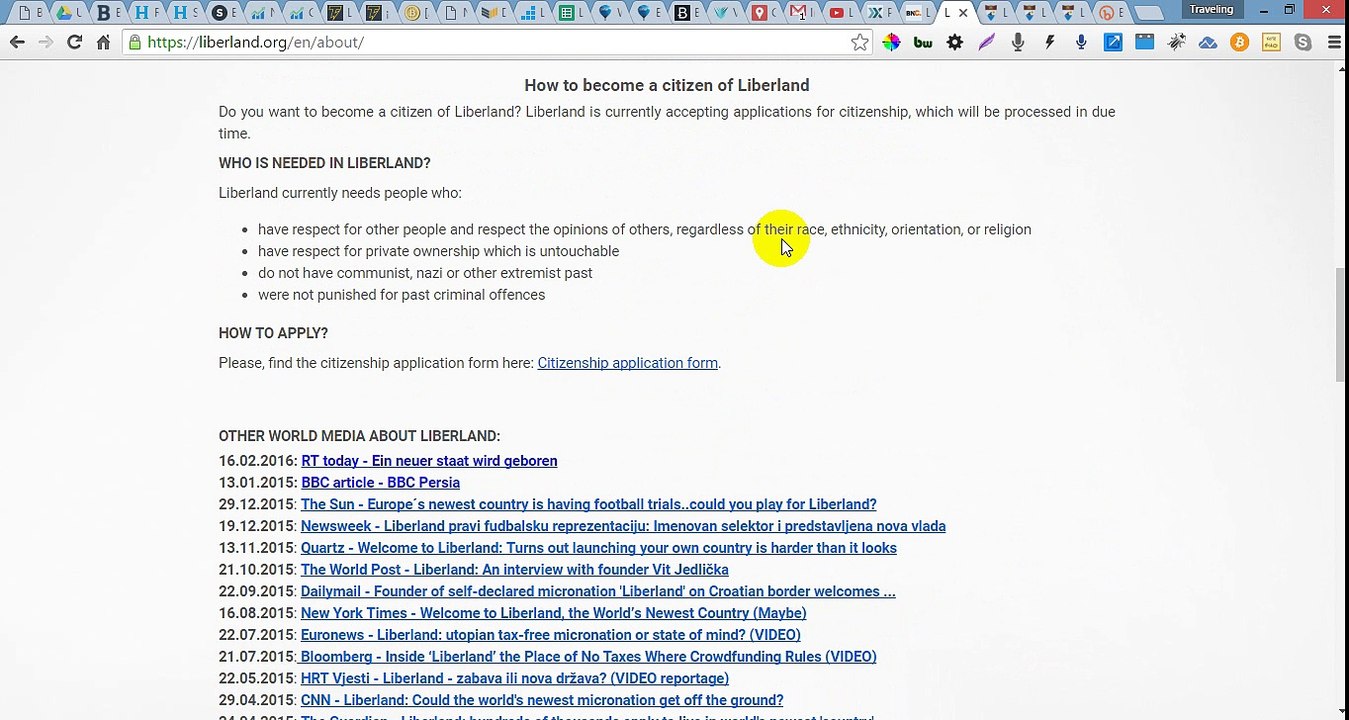Viewport: 1349px width, 720px height.
Task: Open the blue arrow-box extension
Action: click(x=1113, y=42)
